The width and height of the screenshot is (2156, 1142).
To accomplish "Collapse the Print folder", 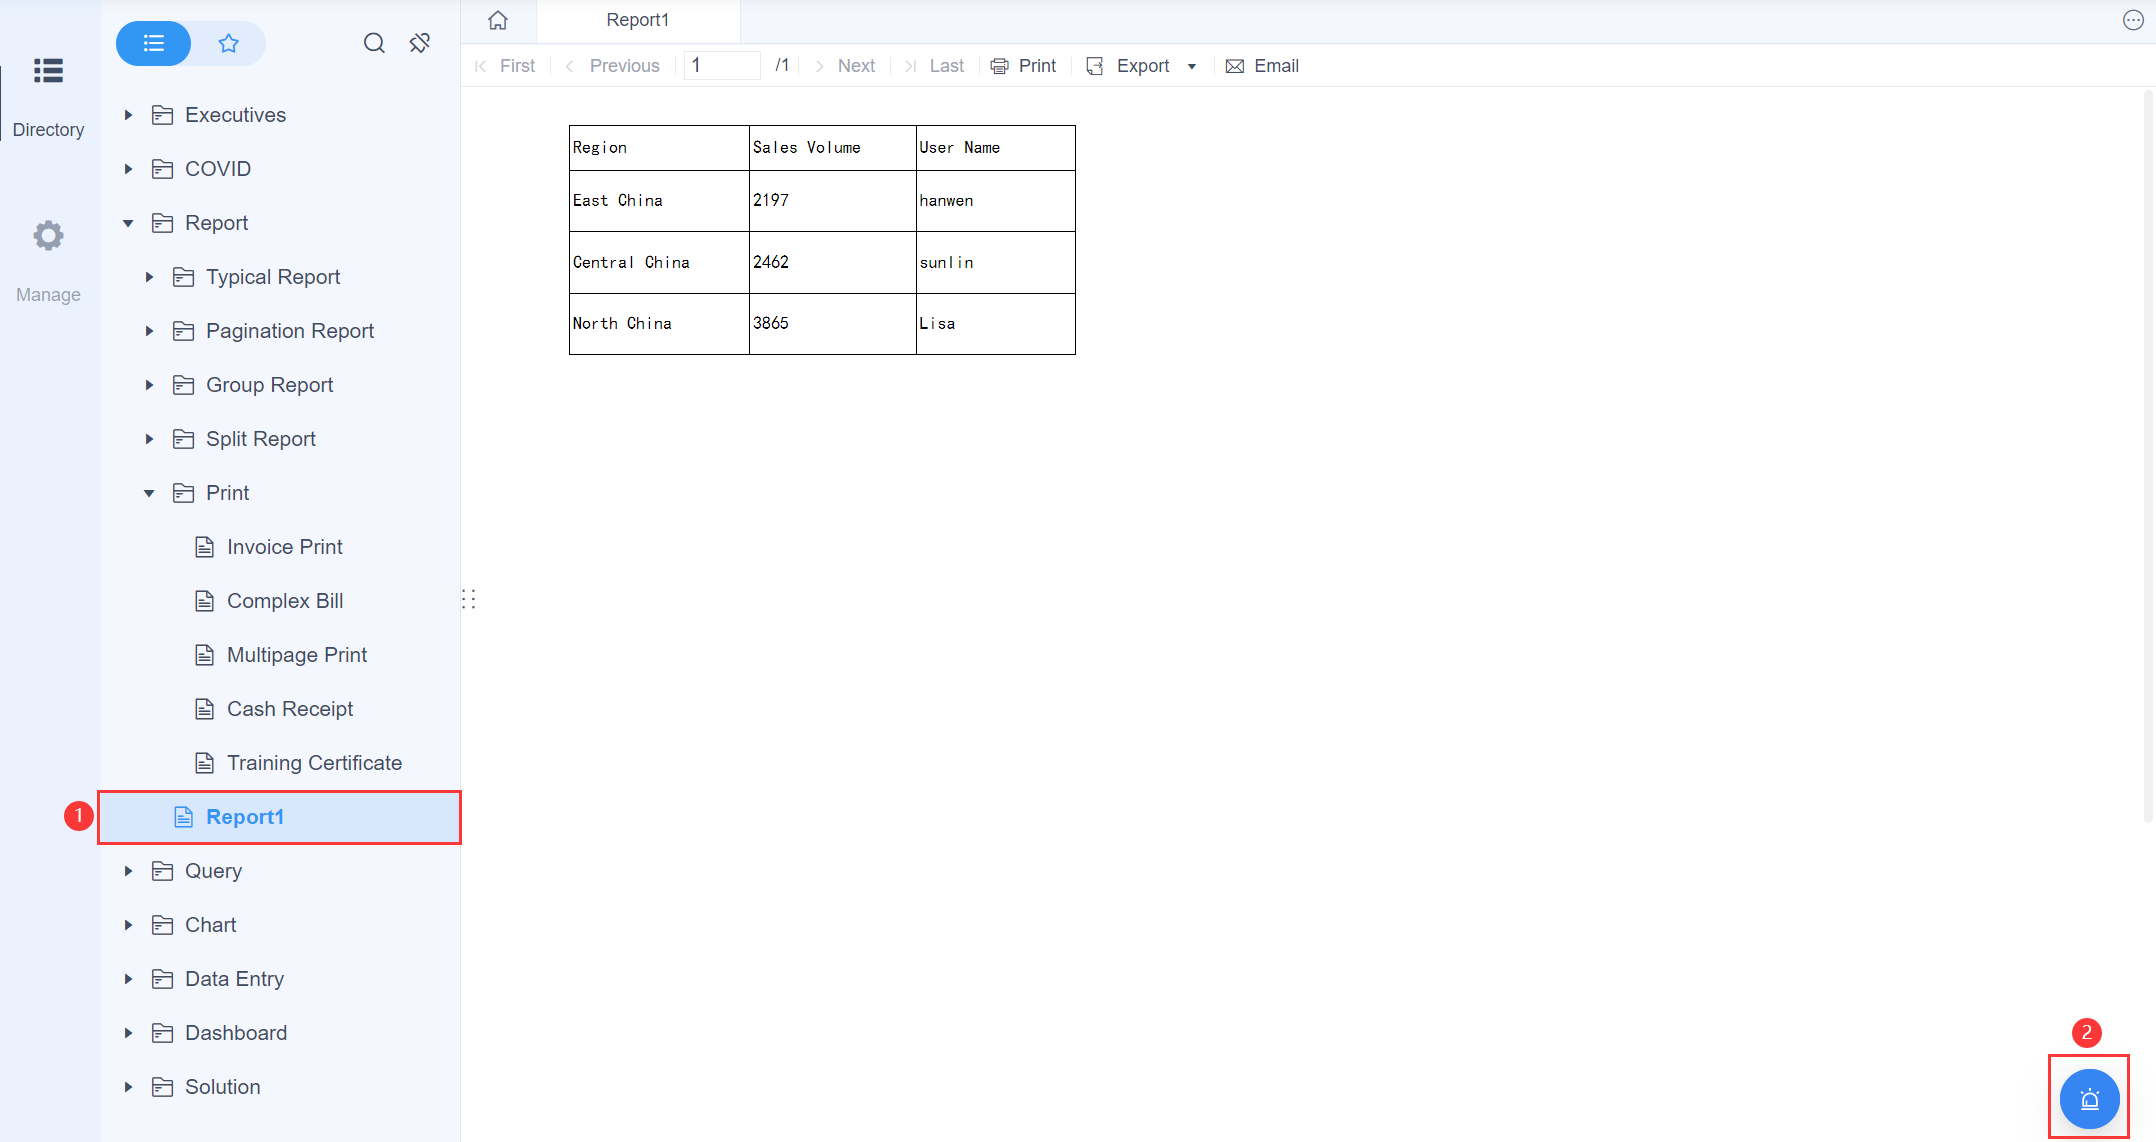I will tap(149, 493).
